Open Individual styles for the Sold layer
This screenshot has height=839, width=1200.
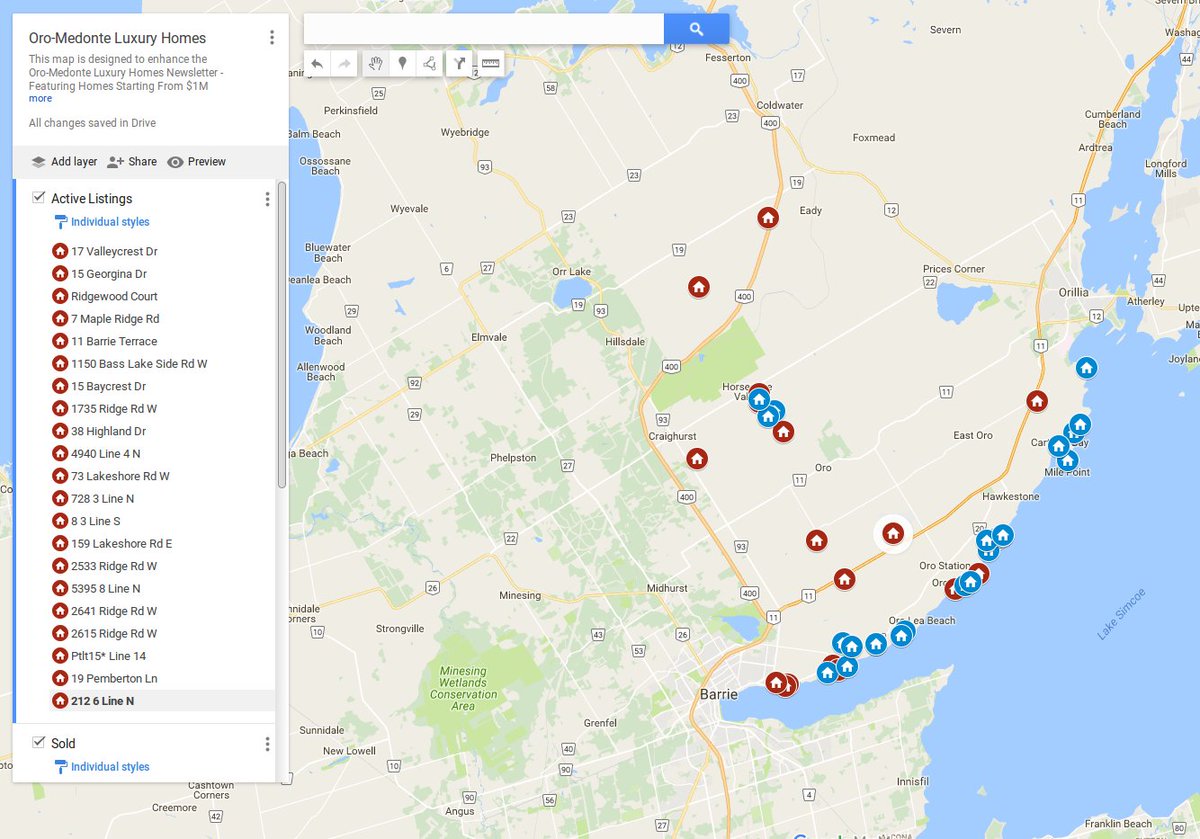coord(101,767)
